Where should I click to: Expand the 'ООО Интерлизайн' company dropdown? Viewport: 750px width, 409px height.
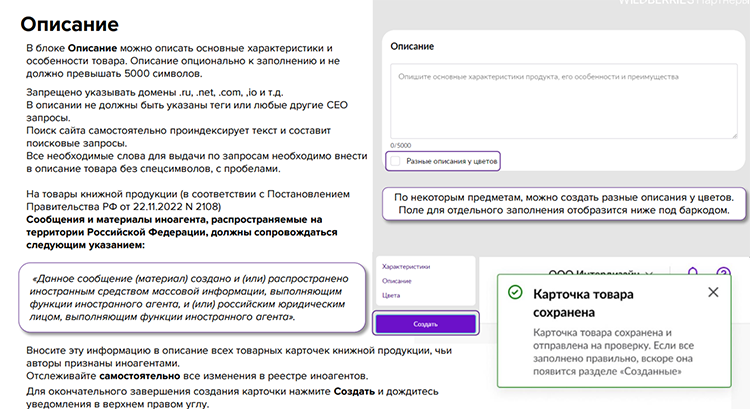[600, 273]
